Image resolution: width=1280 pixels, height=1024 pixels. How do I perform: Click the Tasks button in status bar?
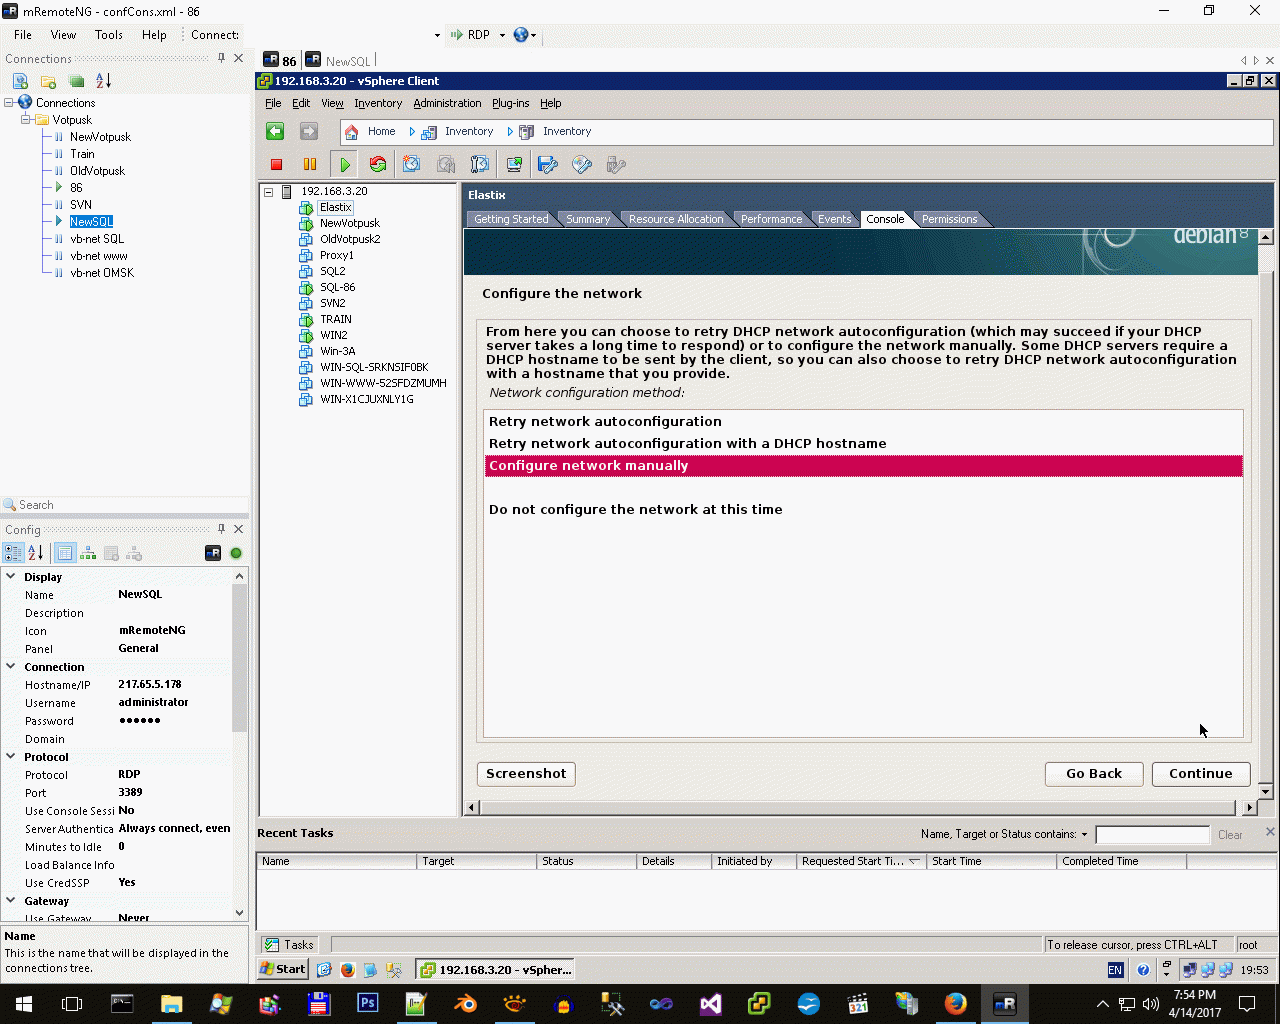pos(289,945)
